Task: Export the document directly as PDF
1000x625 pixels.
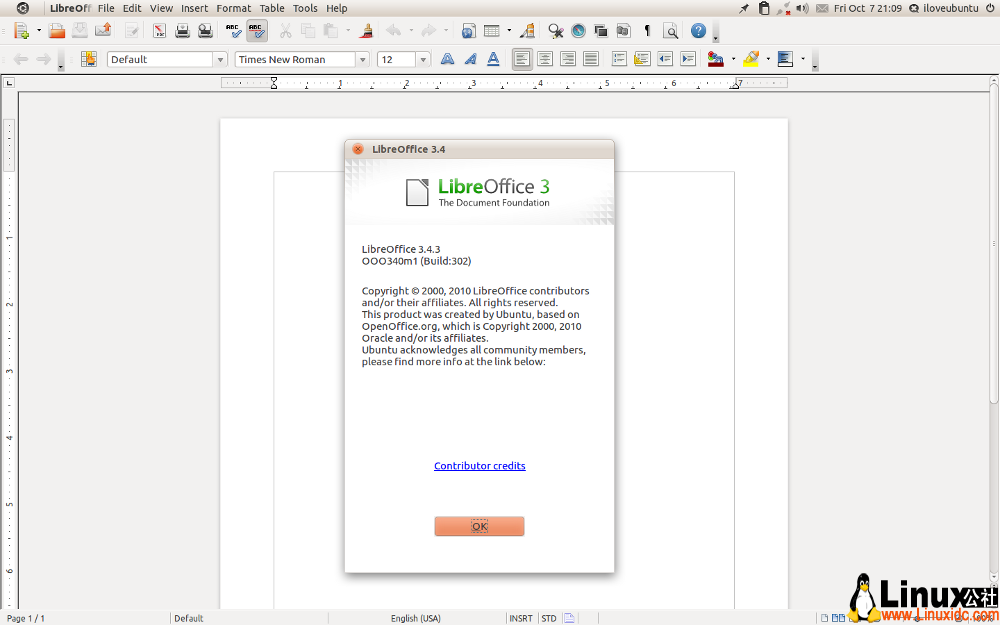Action: point(159,30)
